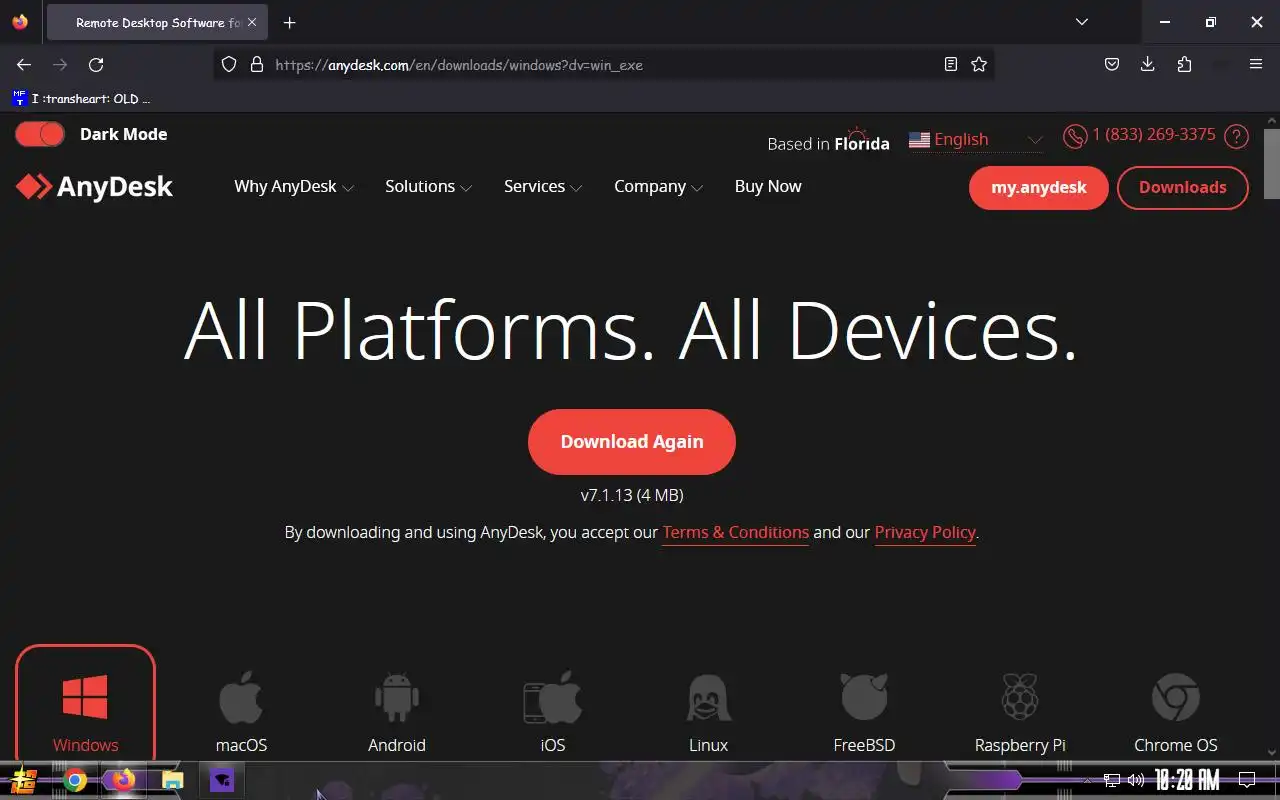
Task: Select the Remote Desktop Software tab
Action: 157,22
